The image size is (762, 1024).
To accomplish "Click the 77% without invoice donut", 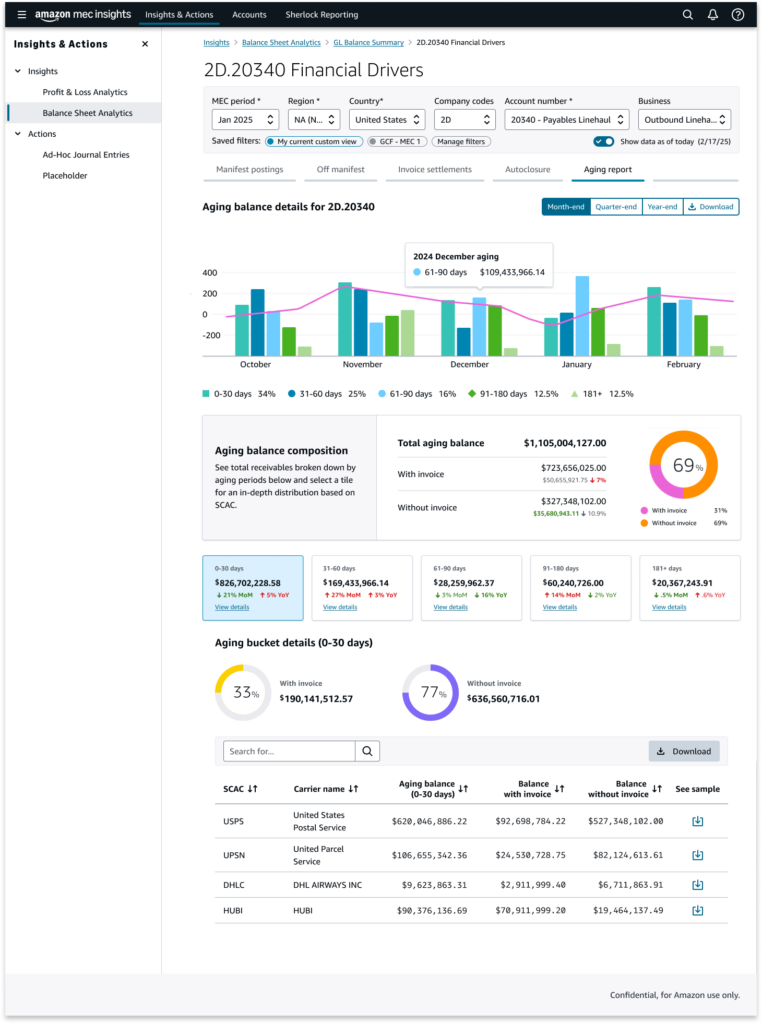I will [430, 692].
